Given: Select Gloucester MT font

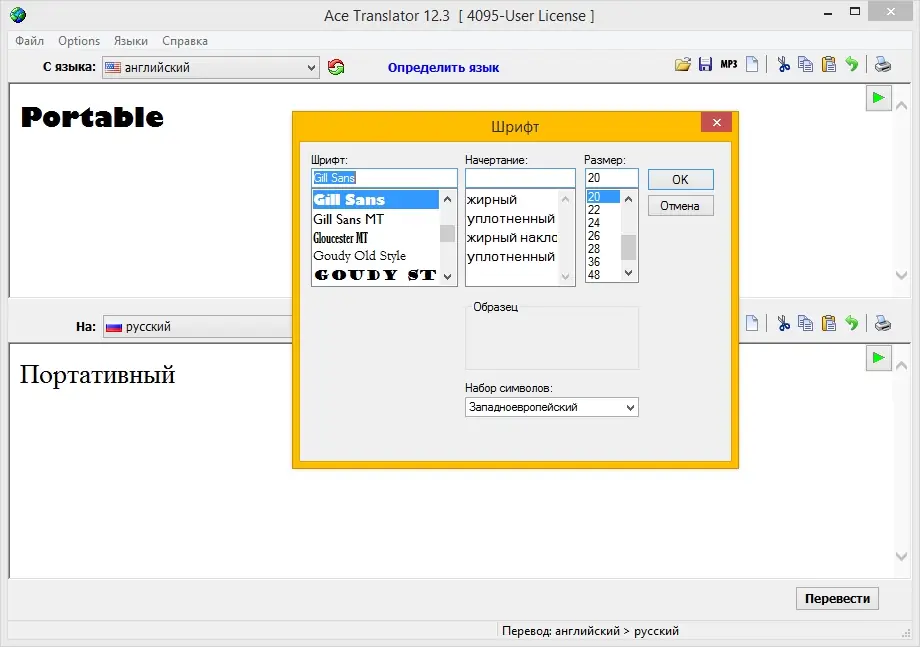Looking at the screenshot, I should pyautogui.click(x=376, y=238).
